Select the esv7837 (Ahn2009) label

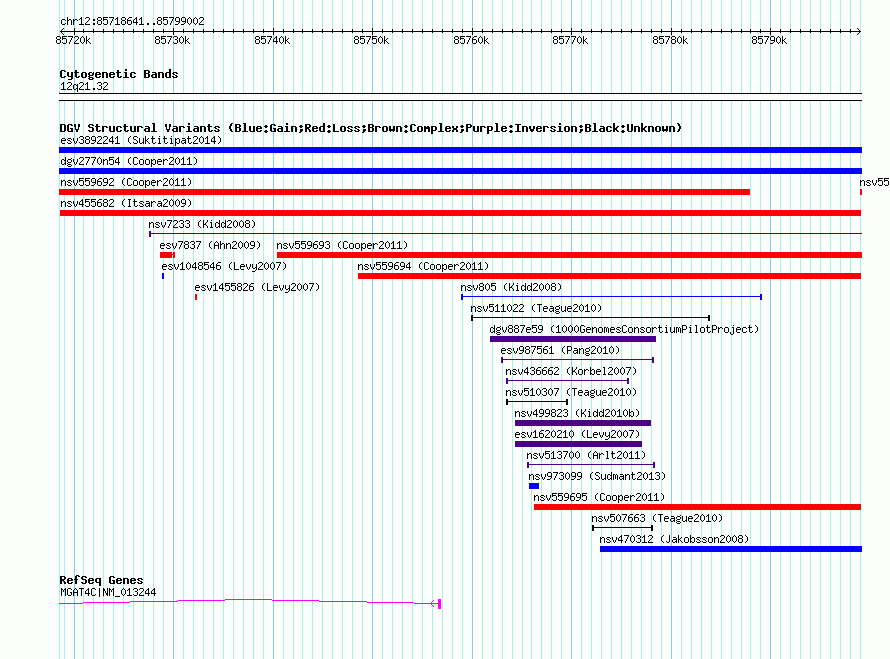pos(210,245)
